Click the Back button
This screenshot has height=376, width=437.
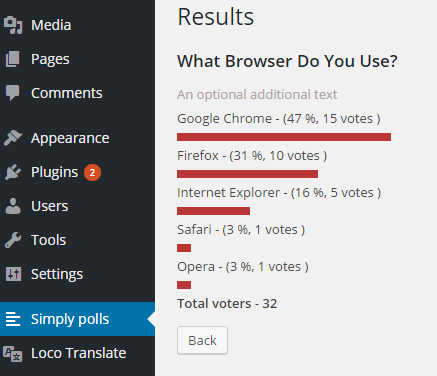point(202,340)
